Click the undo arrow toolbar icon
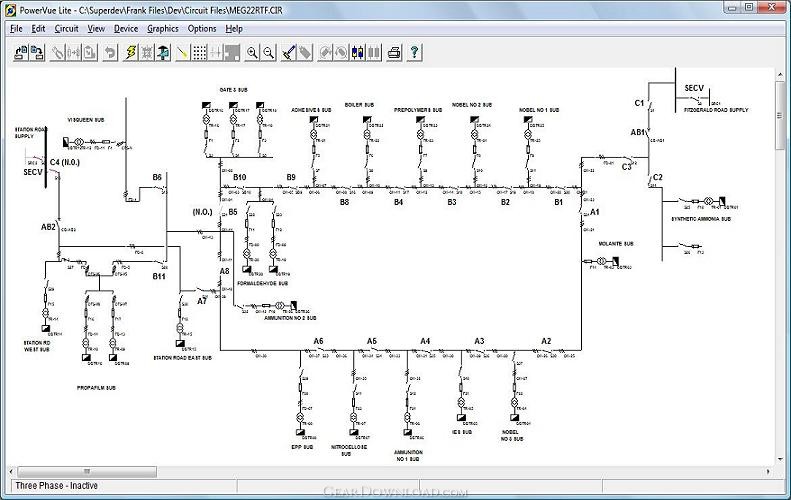Image resolution: width=791 pixels, height=500 pixels. (x=110, y=52)
